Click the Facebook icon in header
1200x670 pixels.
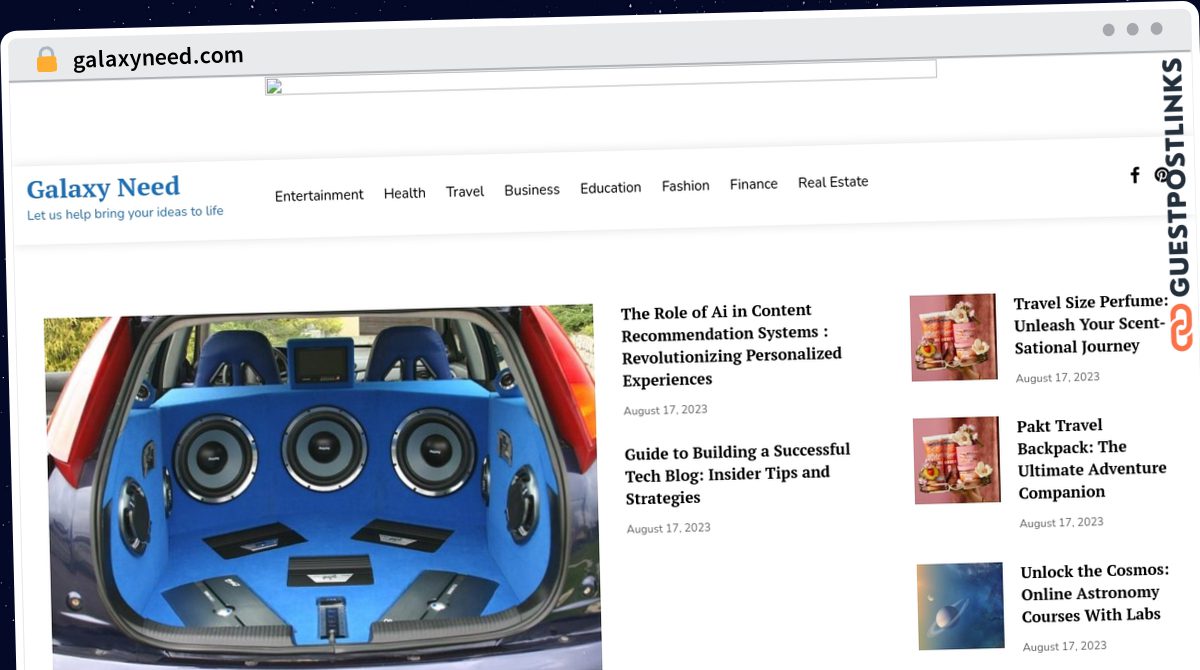[1135, 176]
